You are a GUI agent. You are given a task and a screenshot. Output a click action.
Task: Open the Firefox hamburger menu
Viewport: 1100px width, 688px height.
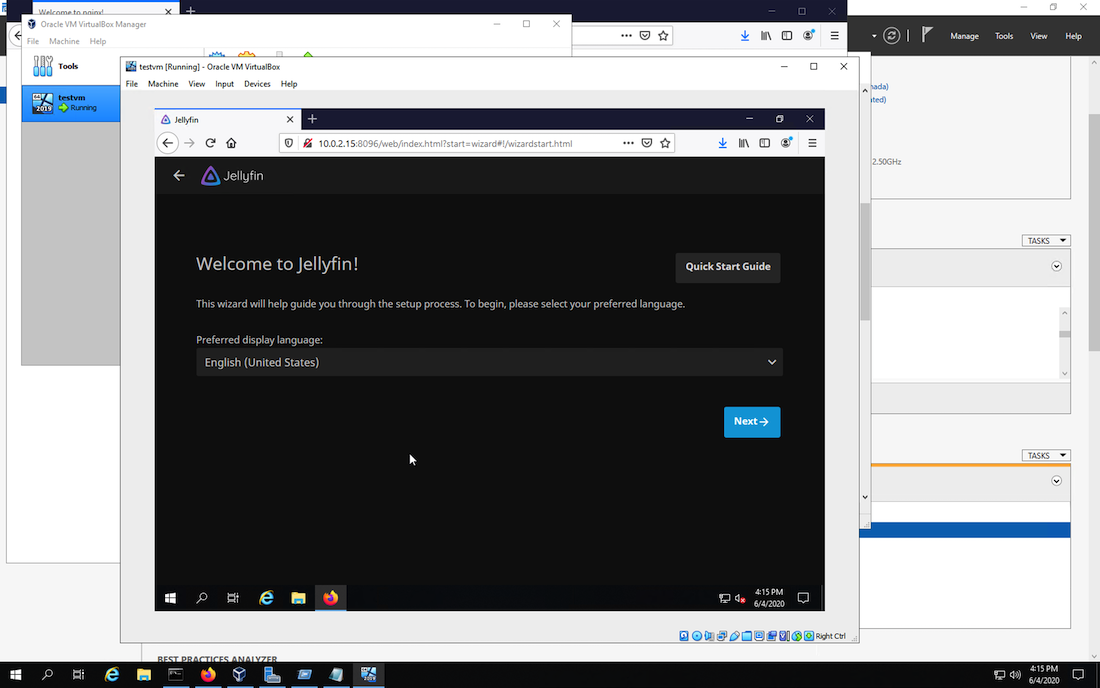(x=812, y=143)
